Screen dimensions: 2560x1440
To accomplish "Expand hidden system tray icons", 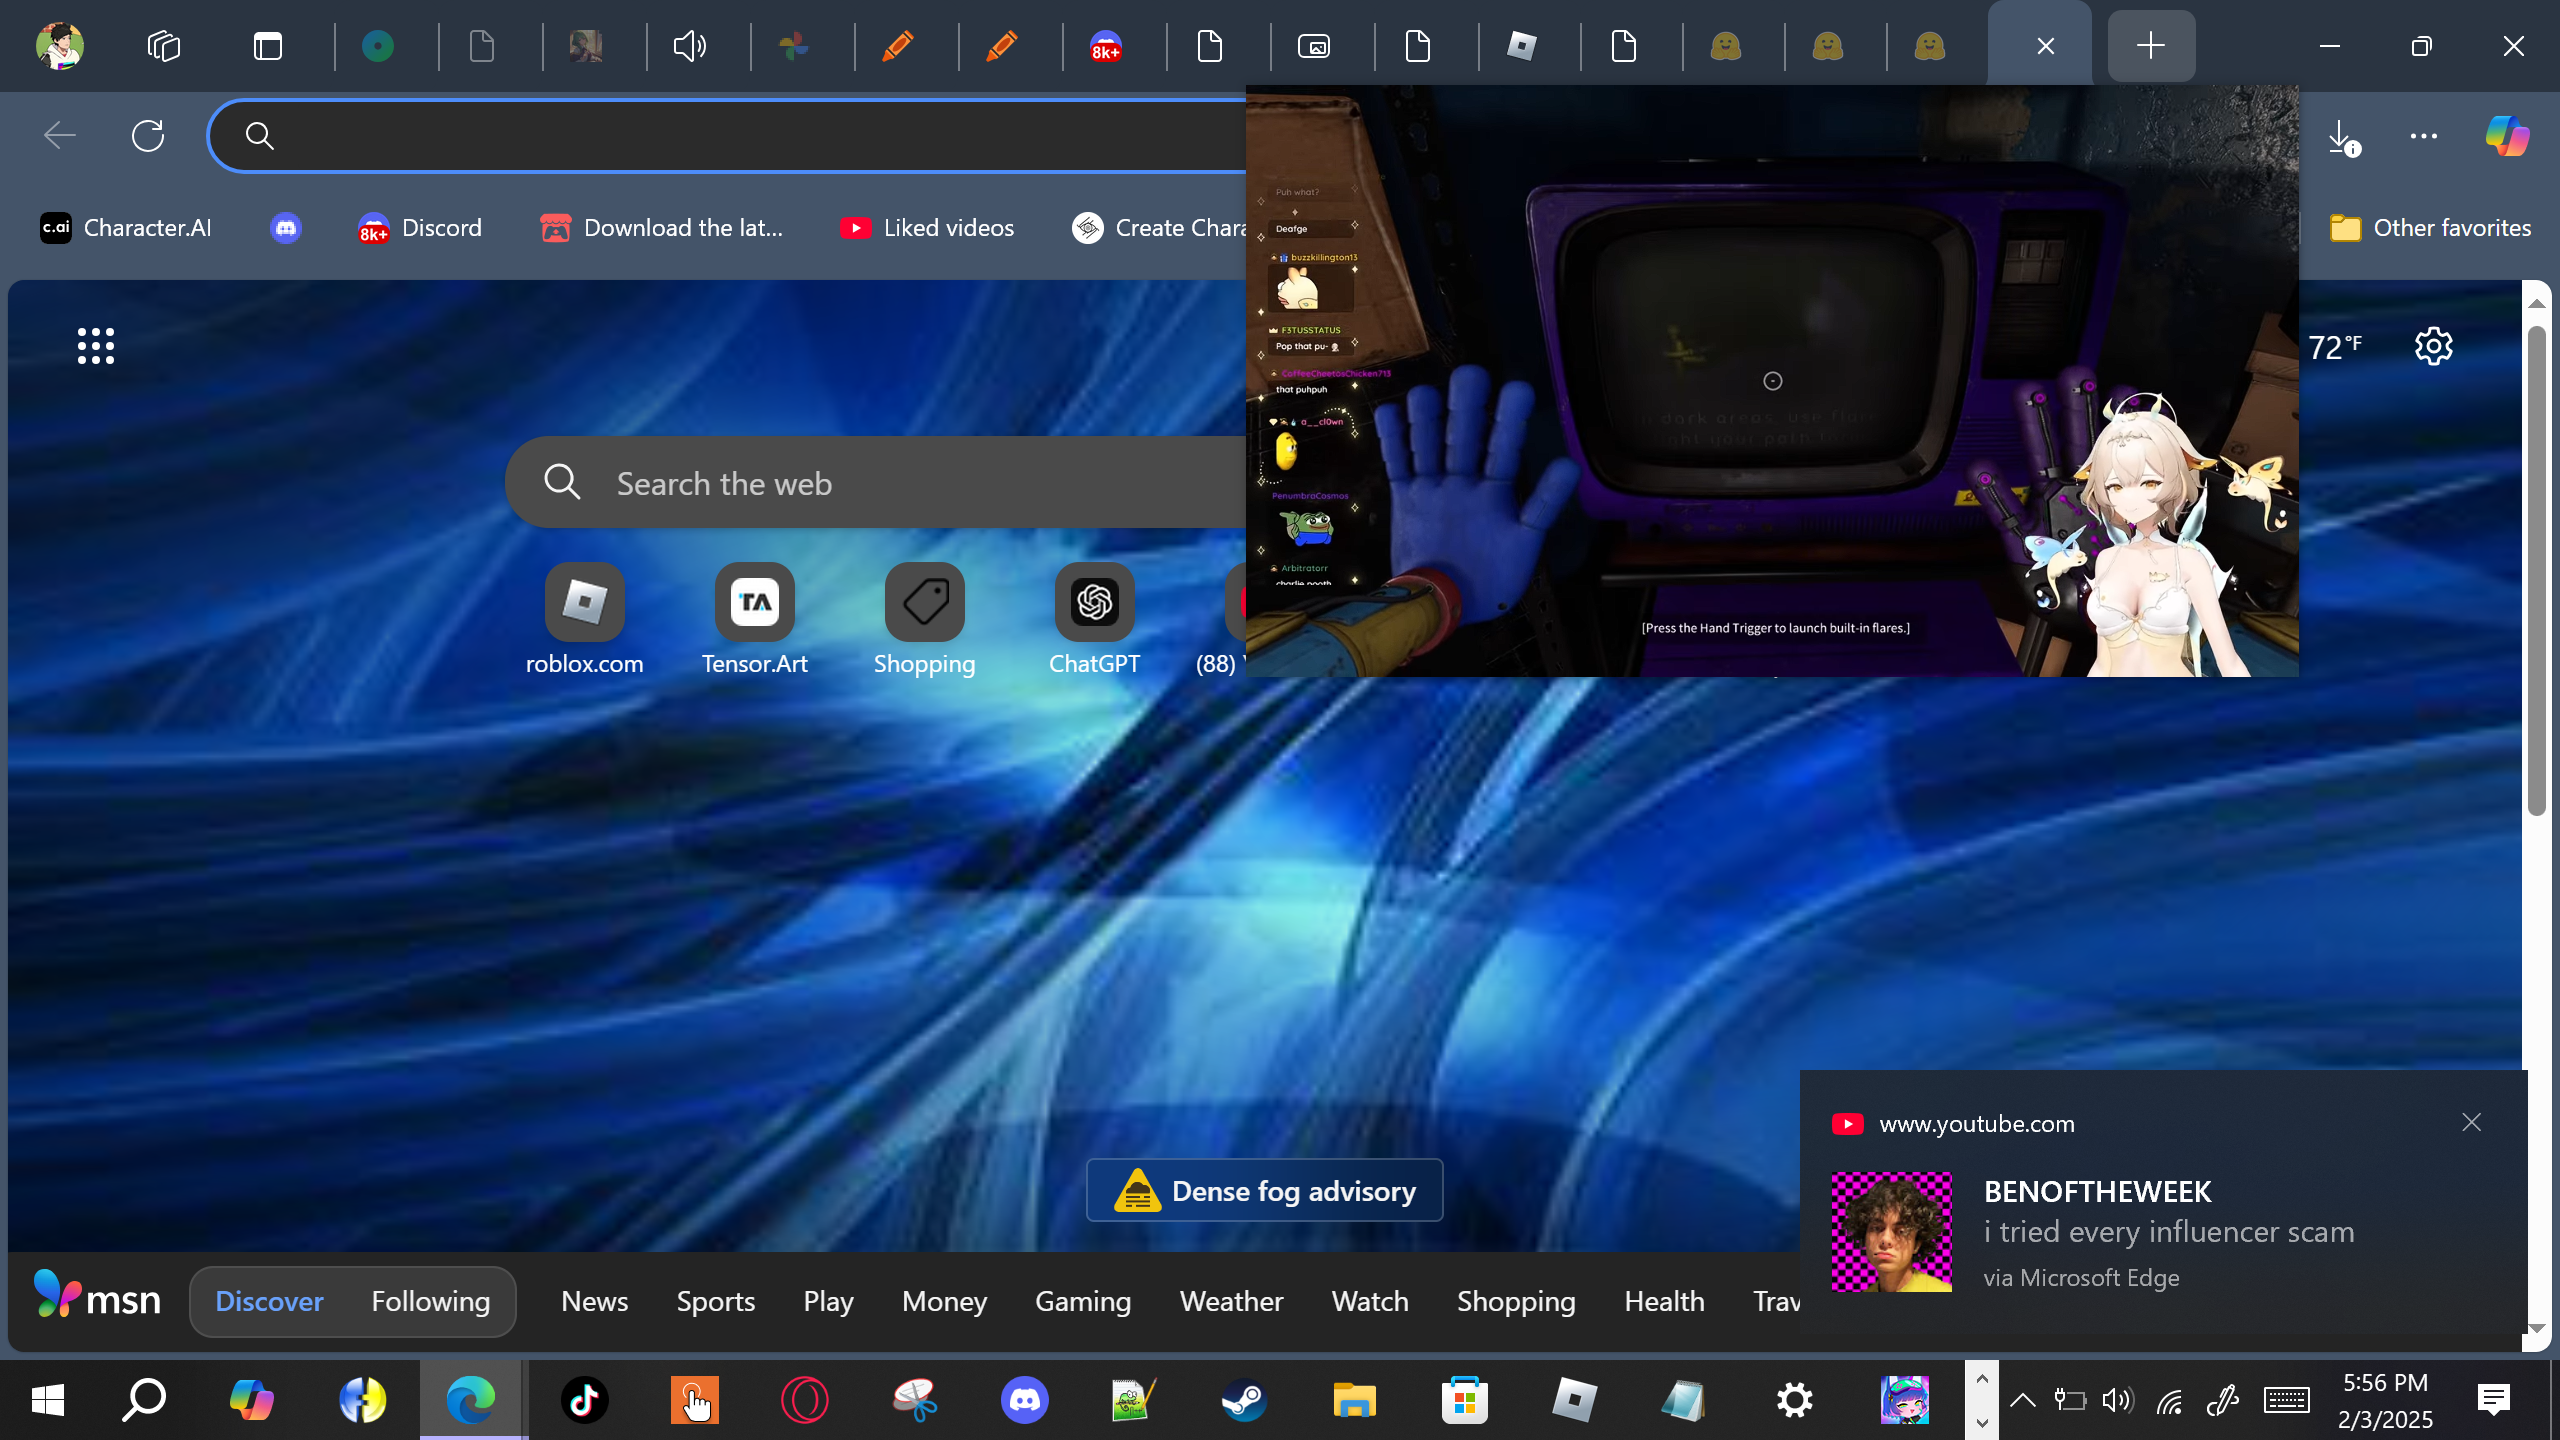I will [2023, 1400].
